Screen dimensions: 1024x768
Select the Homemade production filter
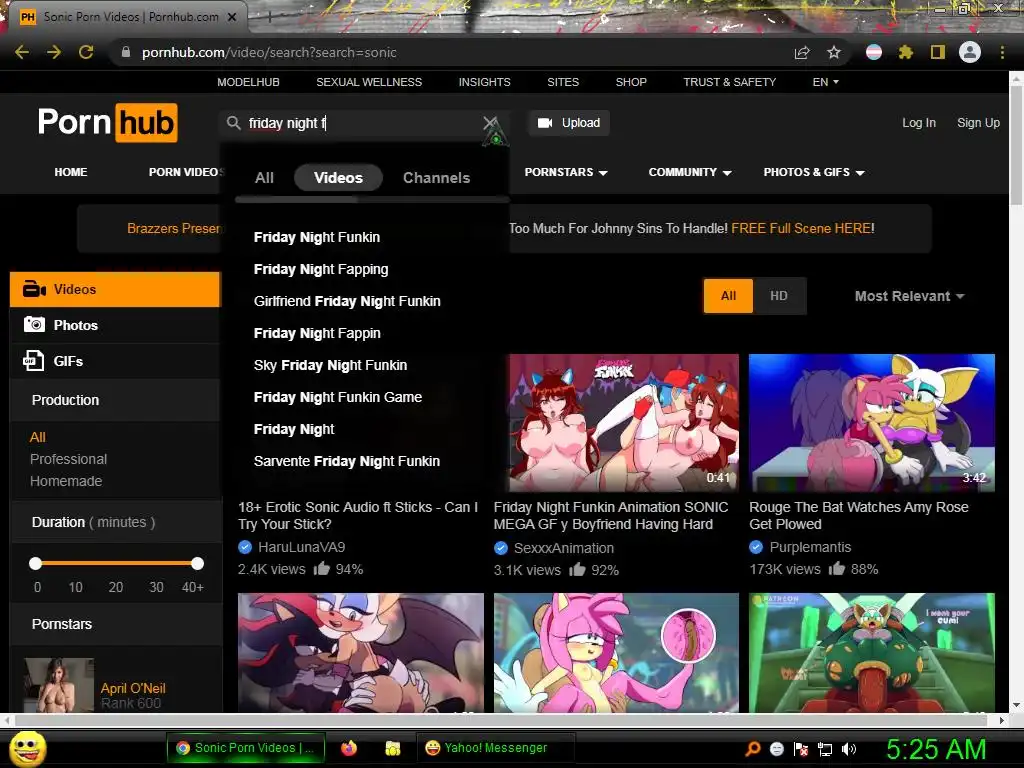click(66, 481)
